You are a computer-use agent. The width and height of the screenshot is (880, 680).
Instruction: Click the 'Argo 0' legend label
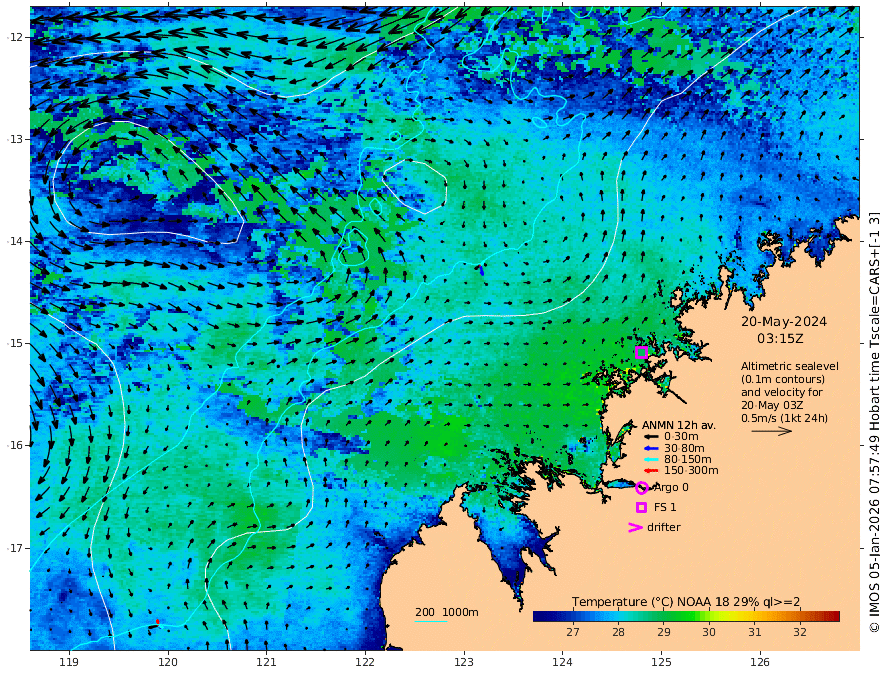point(671,488)
